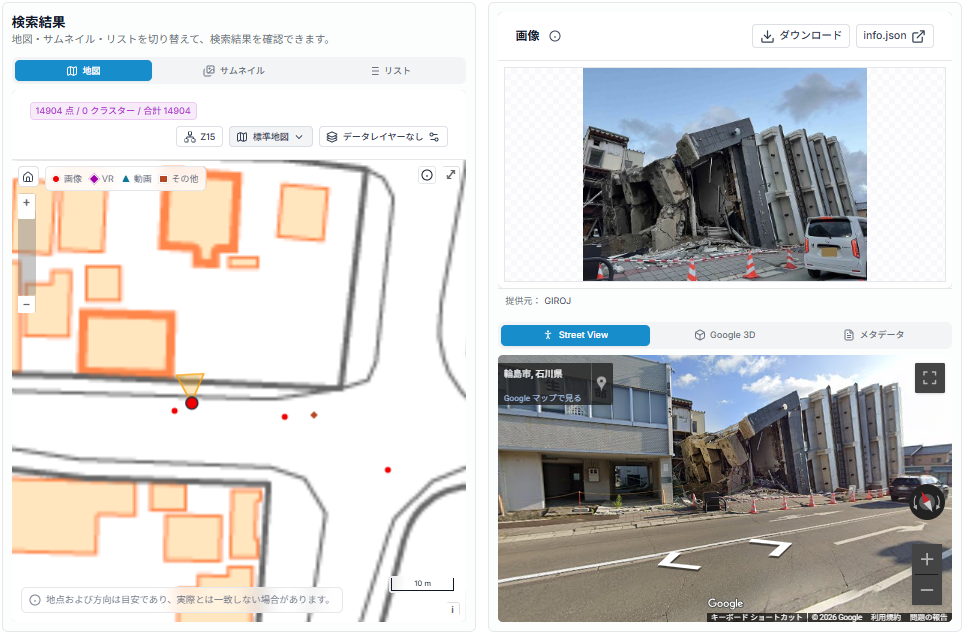
Task: Open the データレイヤーなし layer selector
Action: (383, 136)
